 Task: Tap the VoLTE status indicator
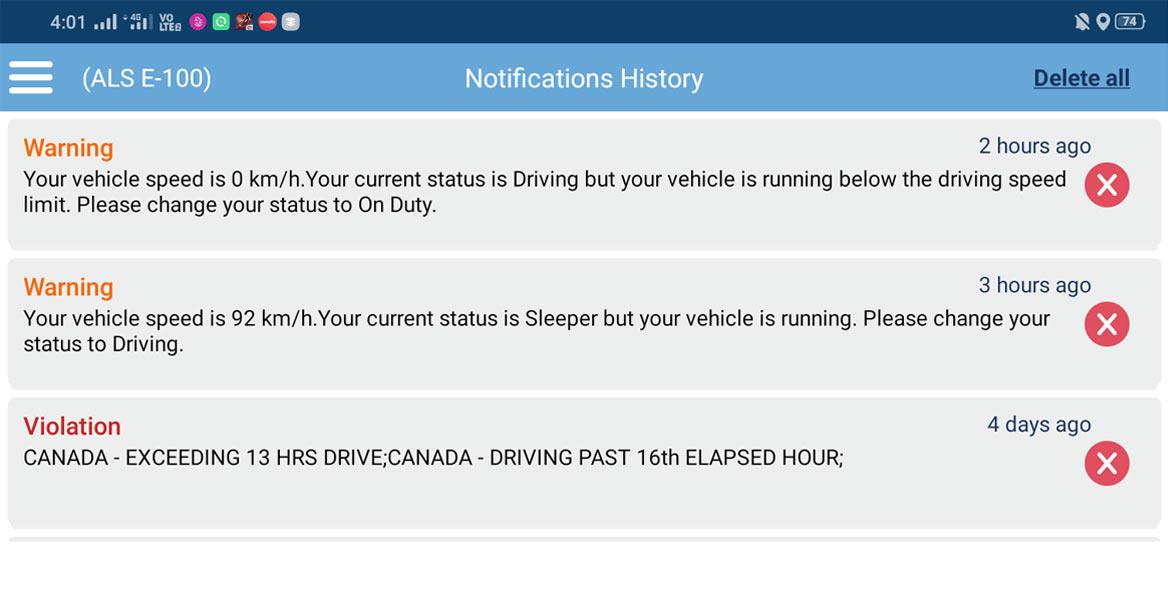[170, 22]
